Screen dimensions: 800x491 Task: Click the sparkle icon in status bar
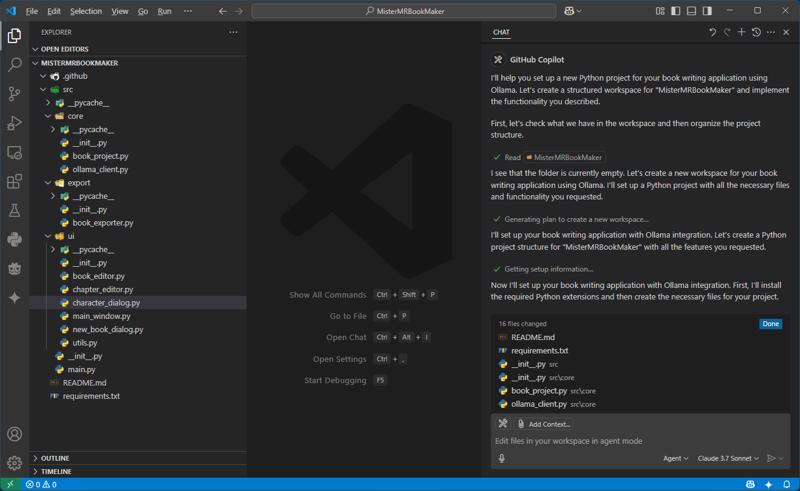768,484
